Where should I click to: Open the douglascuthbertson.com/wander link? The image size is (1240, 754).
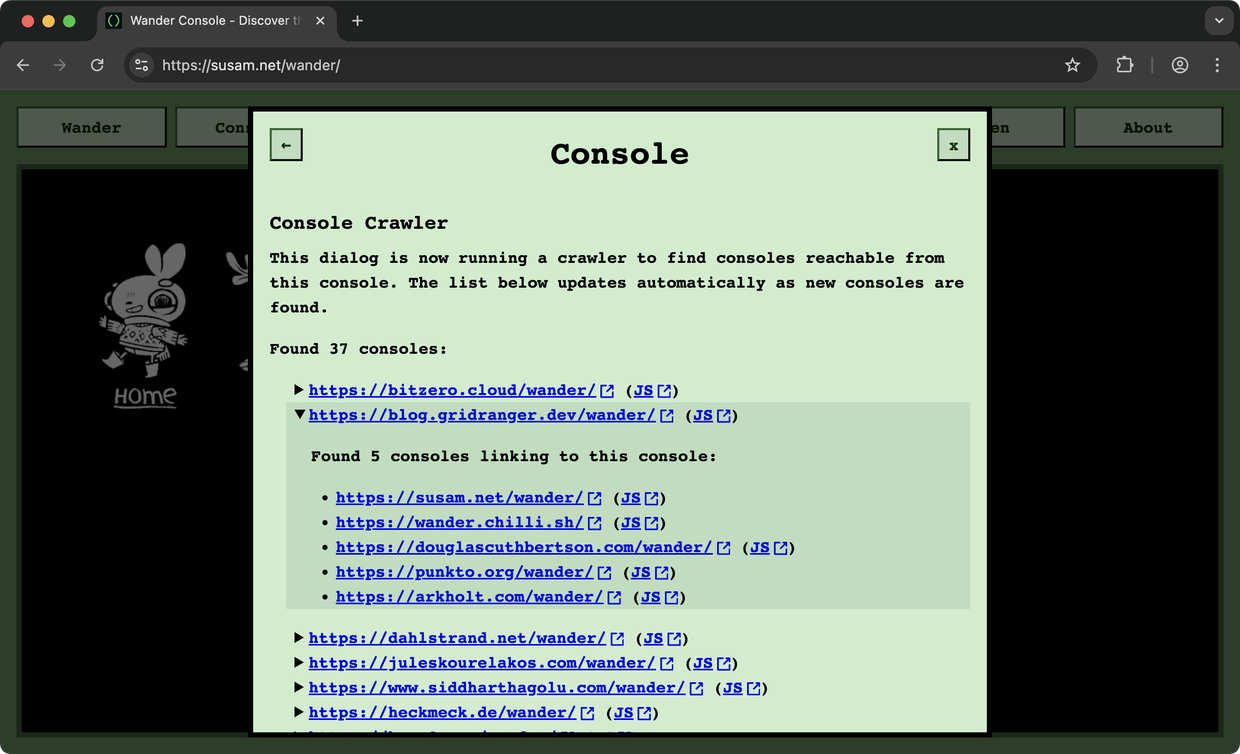tap(524, 547)
